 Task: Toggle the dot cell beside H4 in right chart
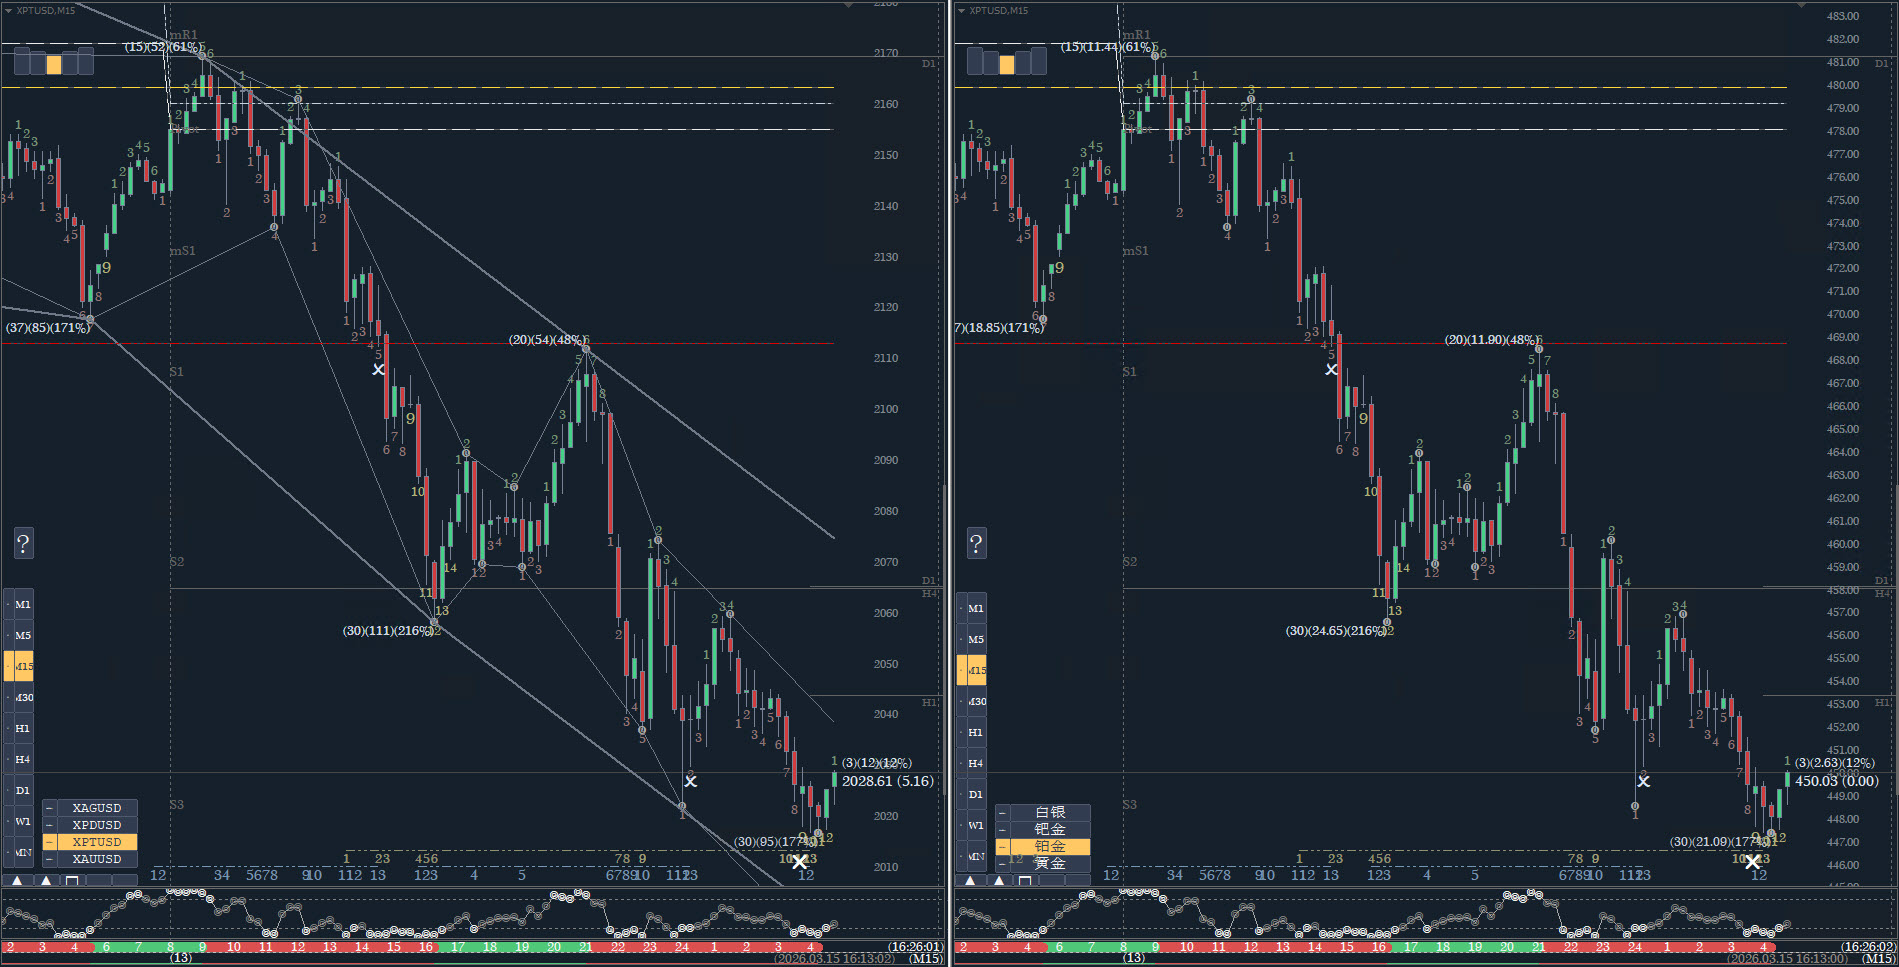(x=961, y=763)
